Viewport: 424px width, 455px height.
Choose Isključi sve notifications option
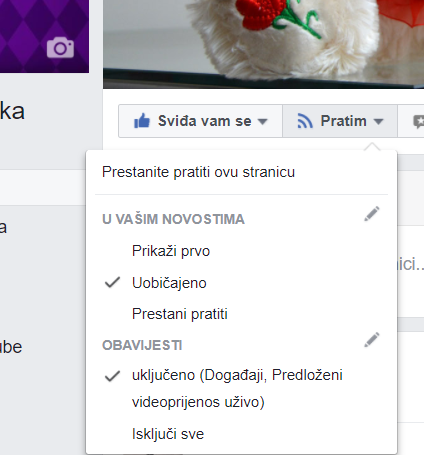168,434
